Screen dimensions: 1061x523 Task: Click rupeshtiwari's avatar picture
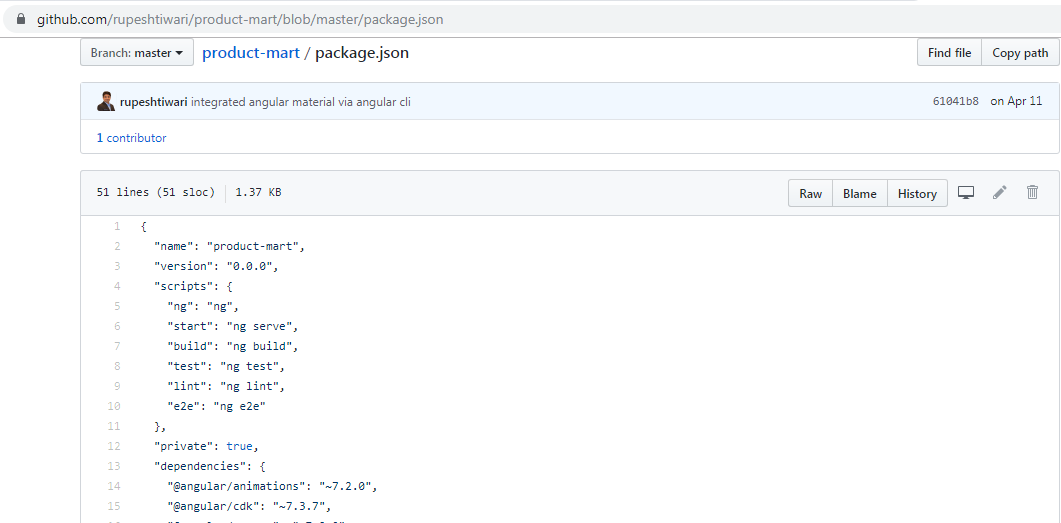tap(106, 101)
